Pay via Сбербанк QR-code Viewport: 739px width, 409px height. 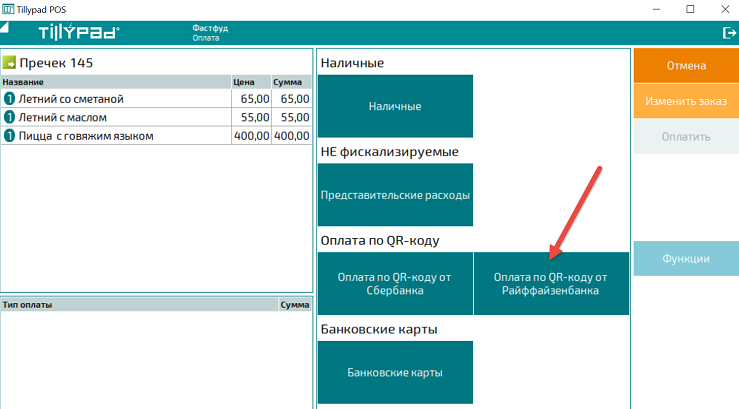(x=395, y=284)
